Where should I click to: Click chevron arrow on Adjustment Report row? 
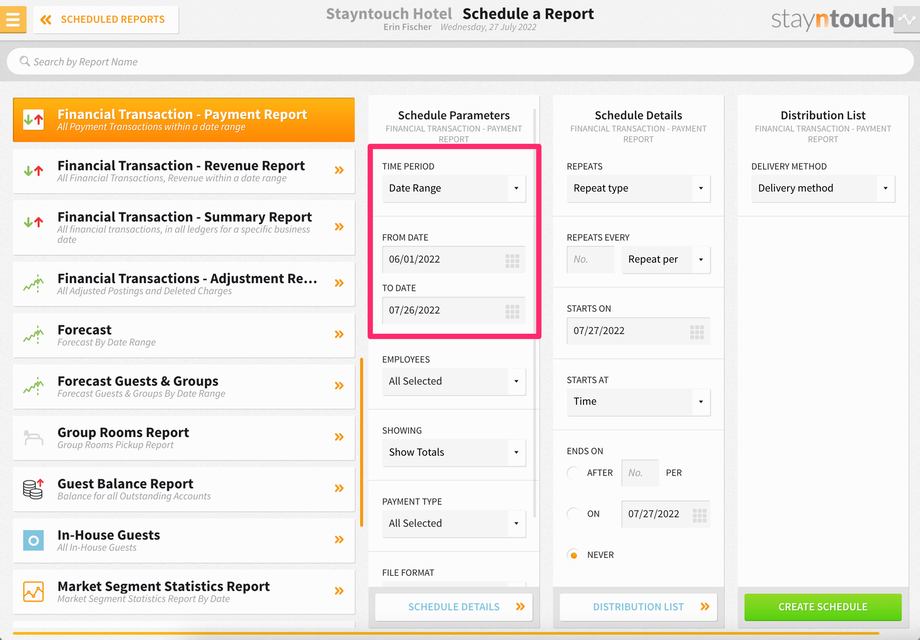tap(339, 283)
